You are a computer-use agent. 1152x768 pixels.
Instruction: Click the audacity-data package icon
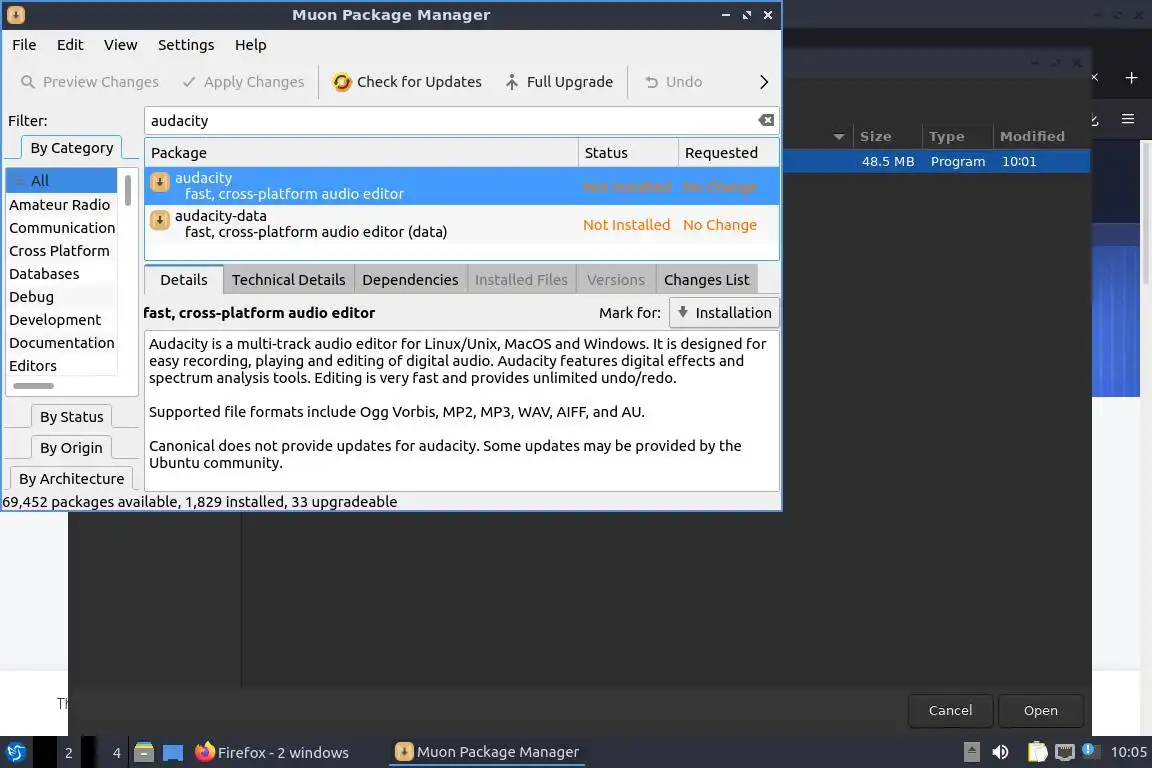(x=159, y=220)
